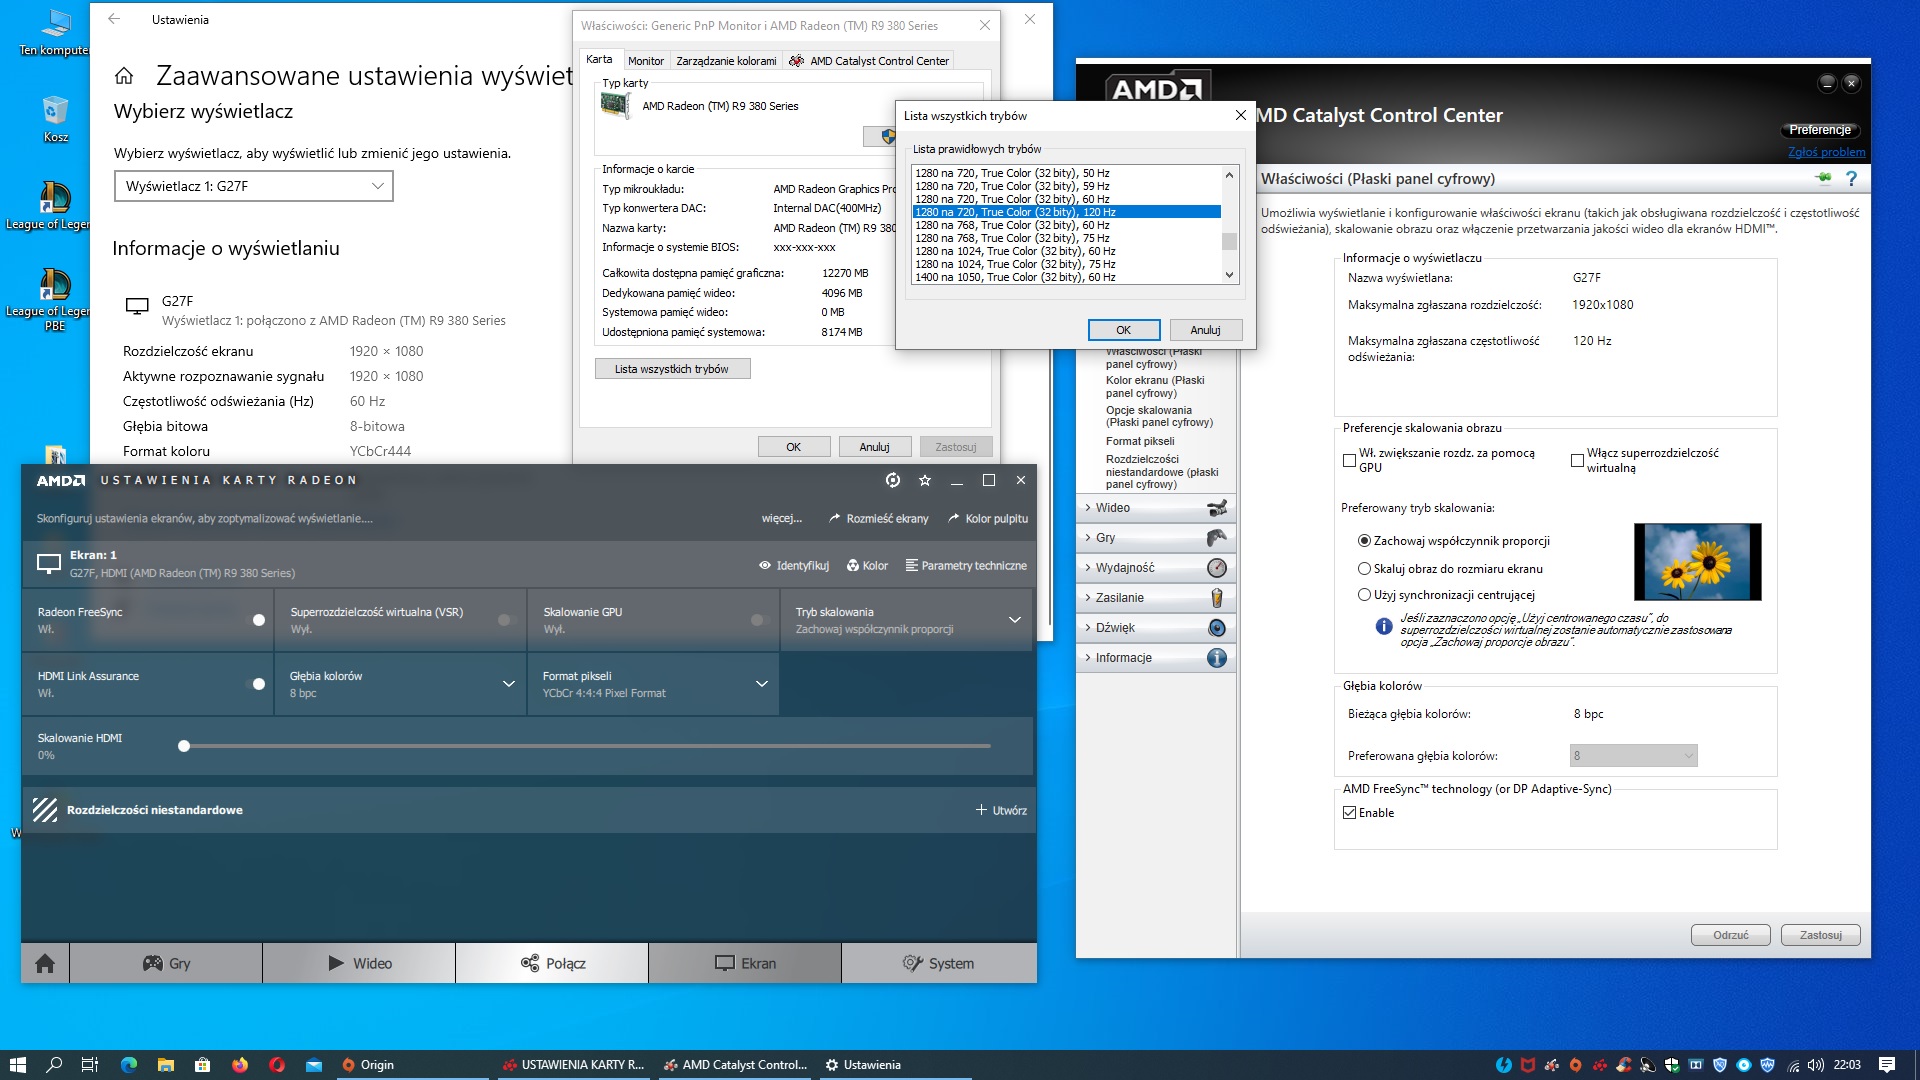This screenshot has height=1080, width=1920.
Task: Click the Lista wszystkich trybów button
Action: tap(672, 369)
